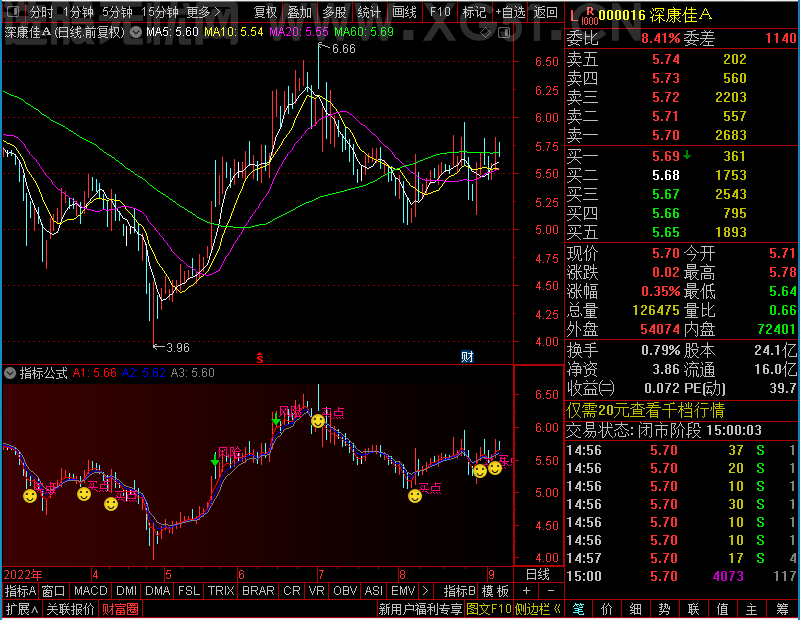Click the rightmost smiley icon near September
This screenshot has height=620, width=800.
(x=495, y=467)
